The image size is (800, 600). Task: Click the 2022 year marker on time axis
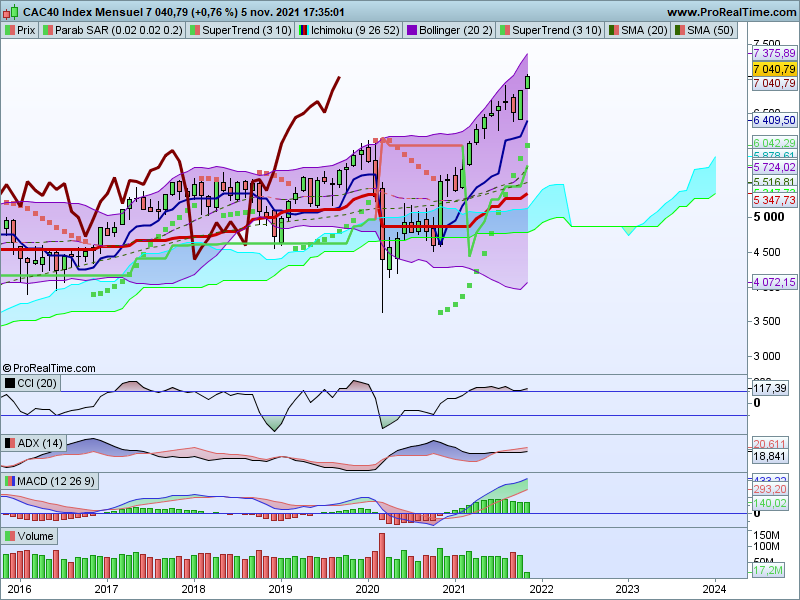(x=541, y=589)
